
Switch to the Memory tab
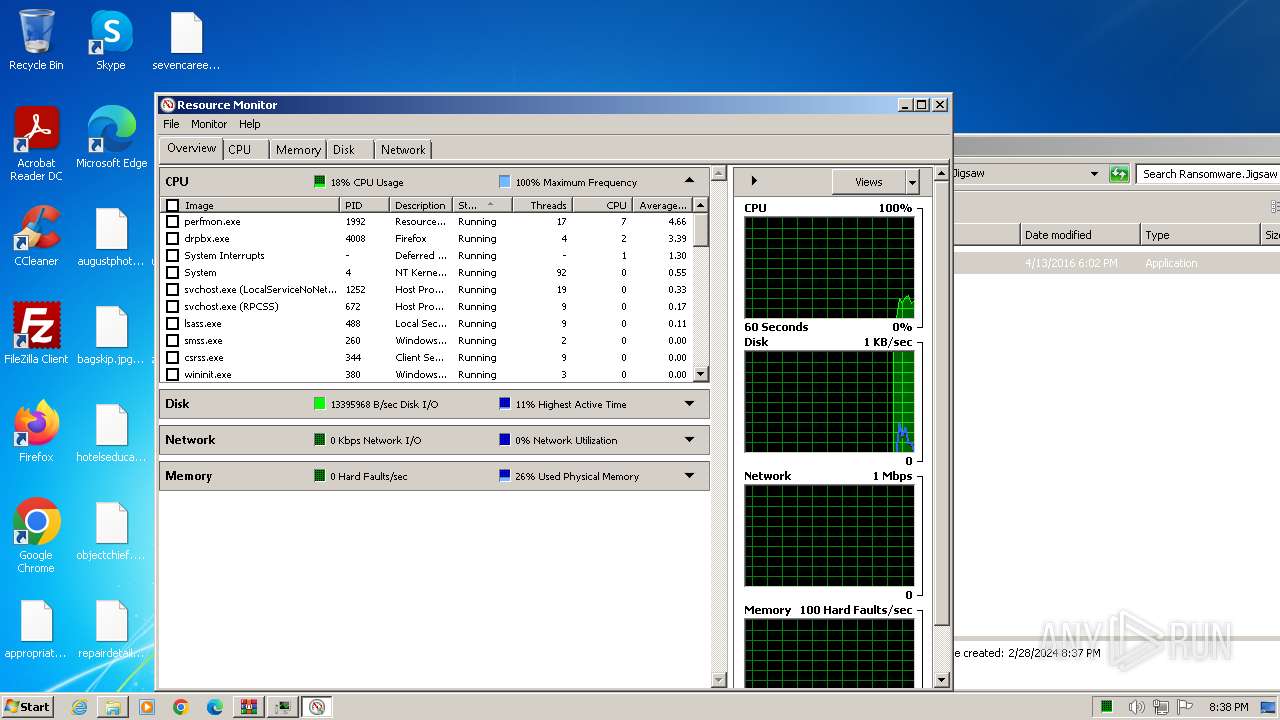pos(298,149)
